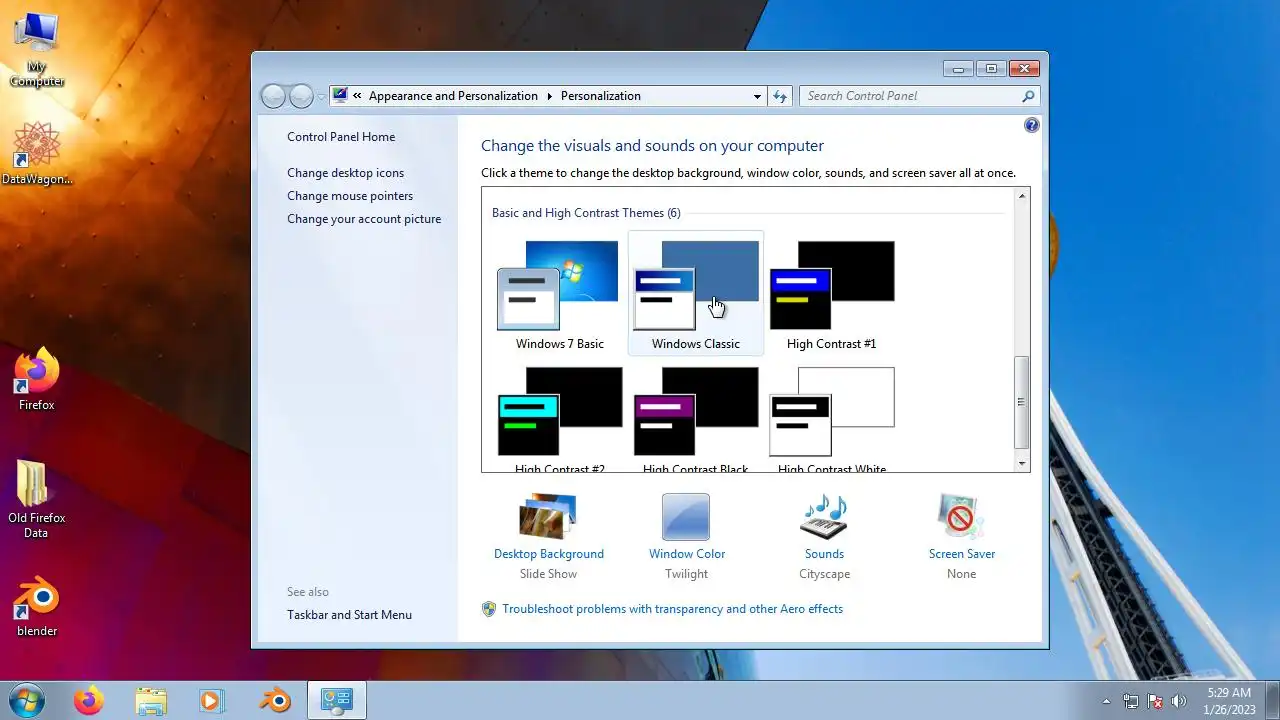Image resolution: width=1280 pixels, height=720 pixels.
Task: Click the Action Center flag tray icon
Action: 1155,701
